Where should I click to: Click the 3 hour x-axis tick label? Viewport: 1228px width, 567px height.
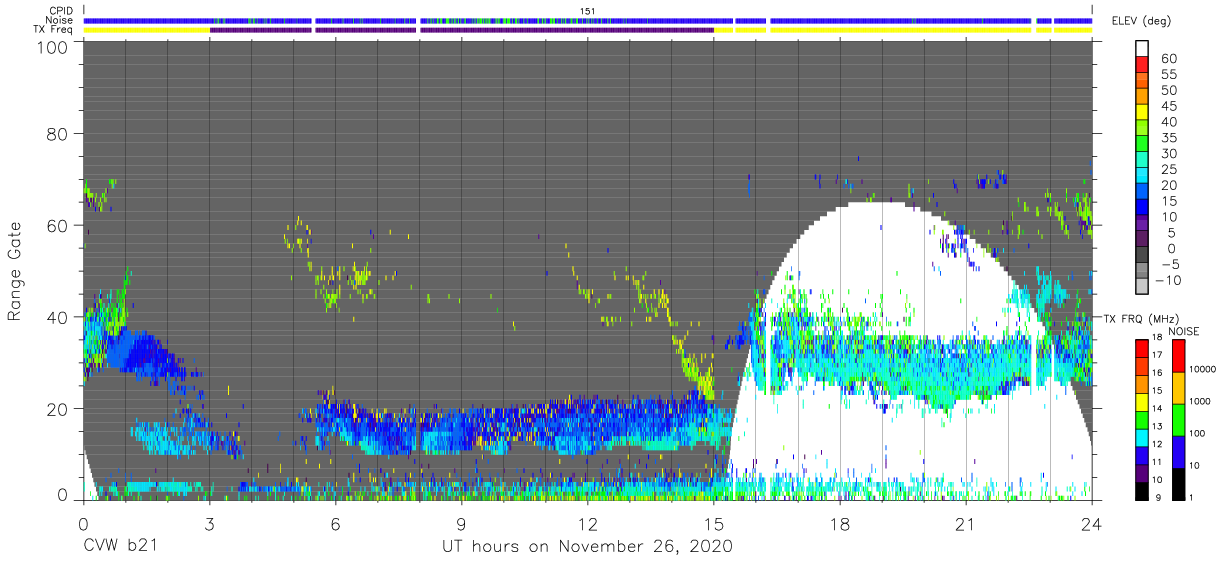pos(208,523)
